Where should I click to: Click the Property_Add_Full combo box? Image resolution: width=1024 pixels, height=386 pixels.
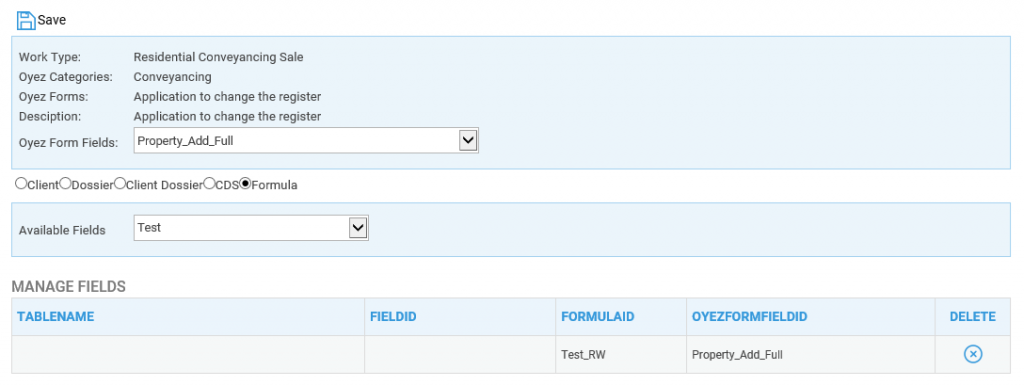pos(306,140)
